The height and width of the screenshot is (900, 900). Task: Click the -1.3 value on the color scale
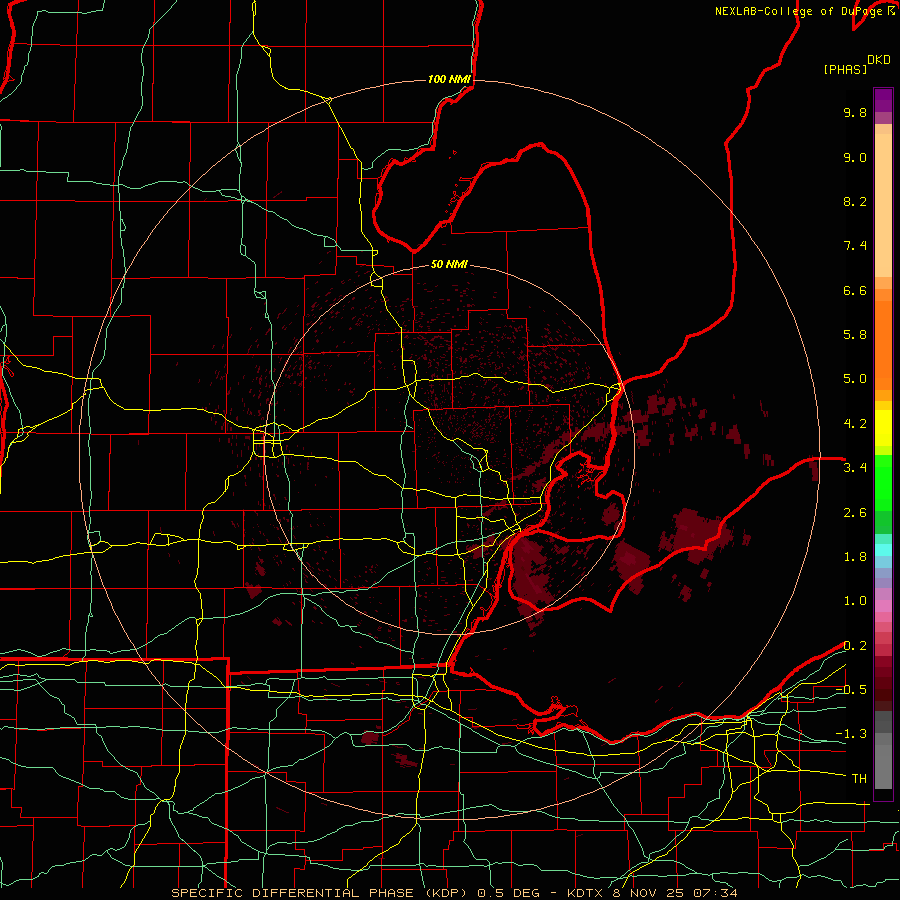(851, 734)
